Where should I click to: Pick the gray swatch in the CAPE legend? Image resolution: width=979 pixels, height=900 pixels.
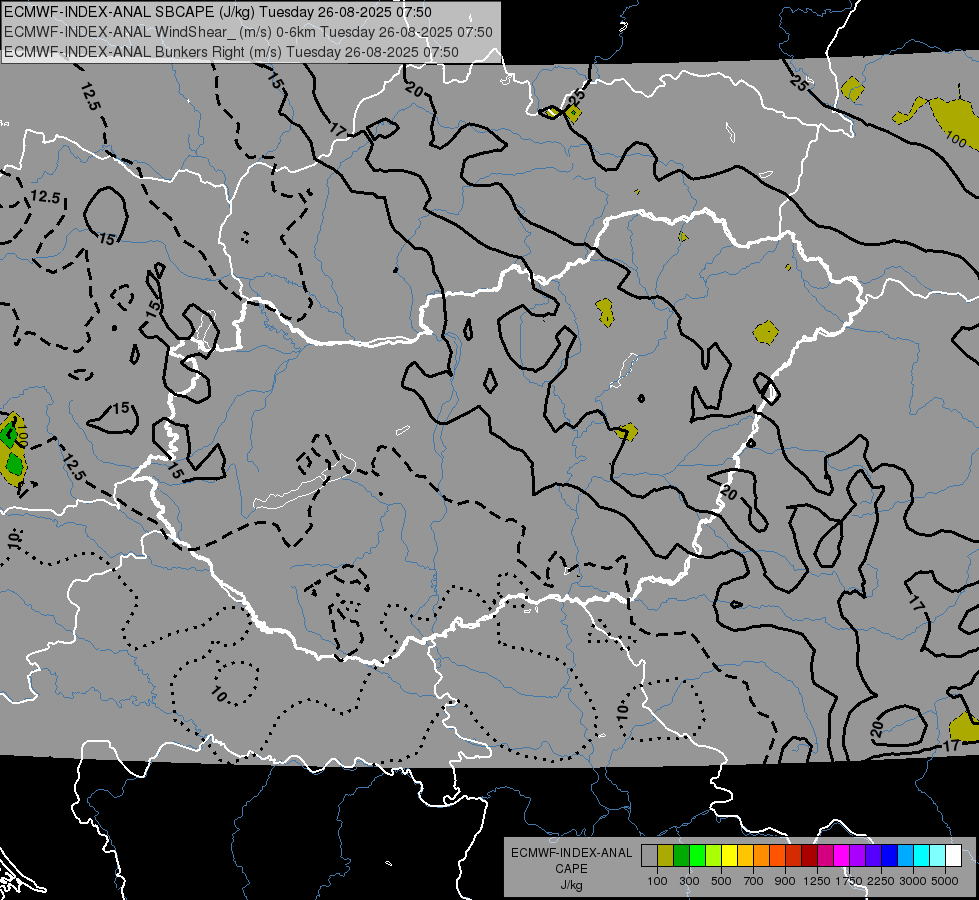point(649,855)
